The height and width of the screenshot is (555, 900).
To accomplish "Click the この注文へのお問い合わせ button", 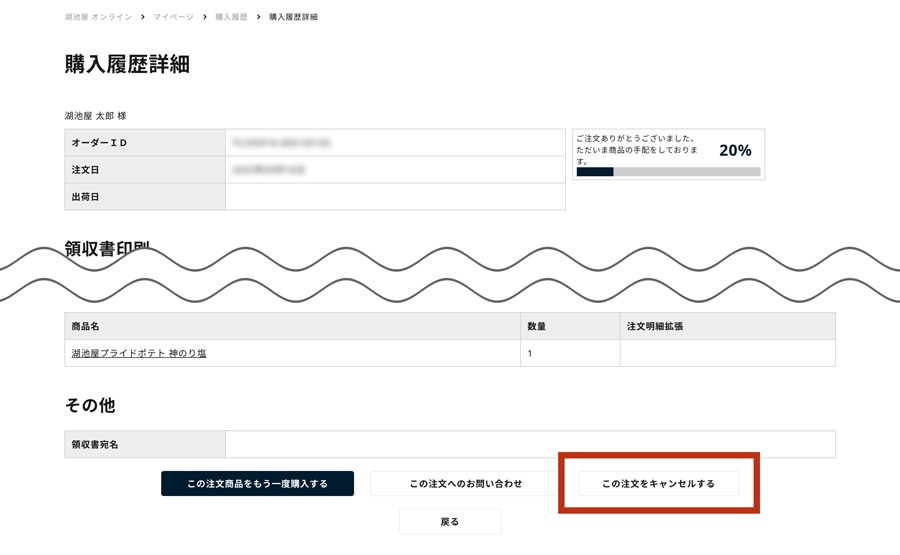I will click(465, 484).
